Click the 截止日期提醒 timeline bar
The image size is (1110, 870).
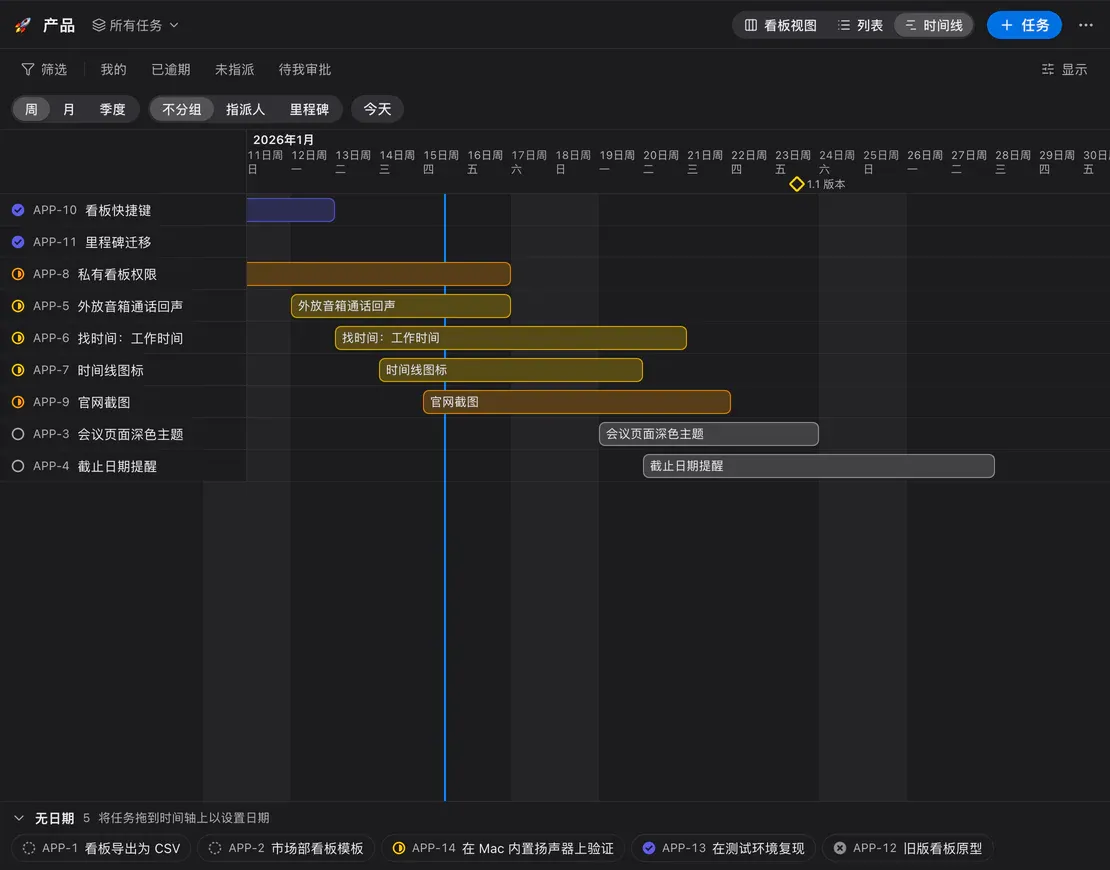coord(818,466)
